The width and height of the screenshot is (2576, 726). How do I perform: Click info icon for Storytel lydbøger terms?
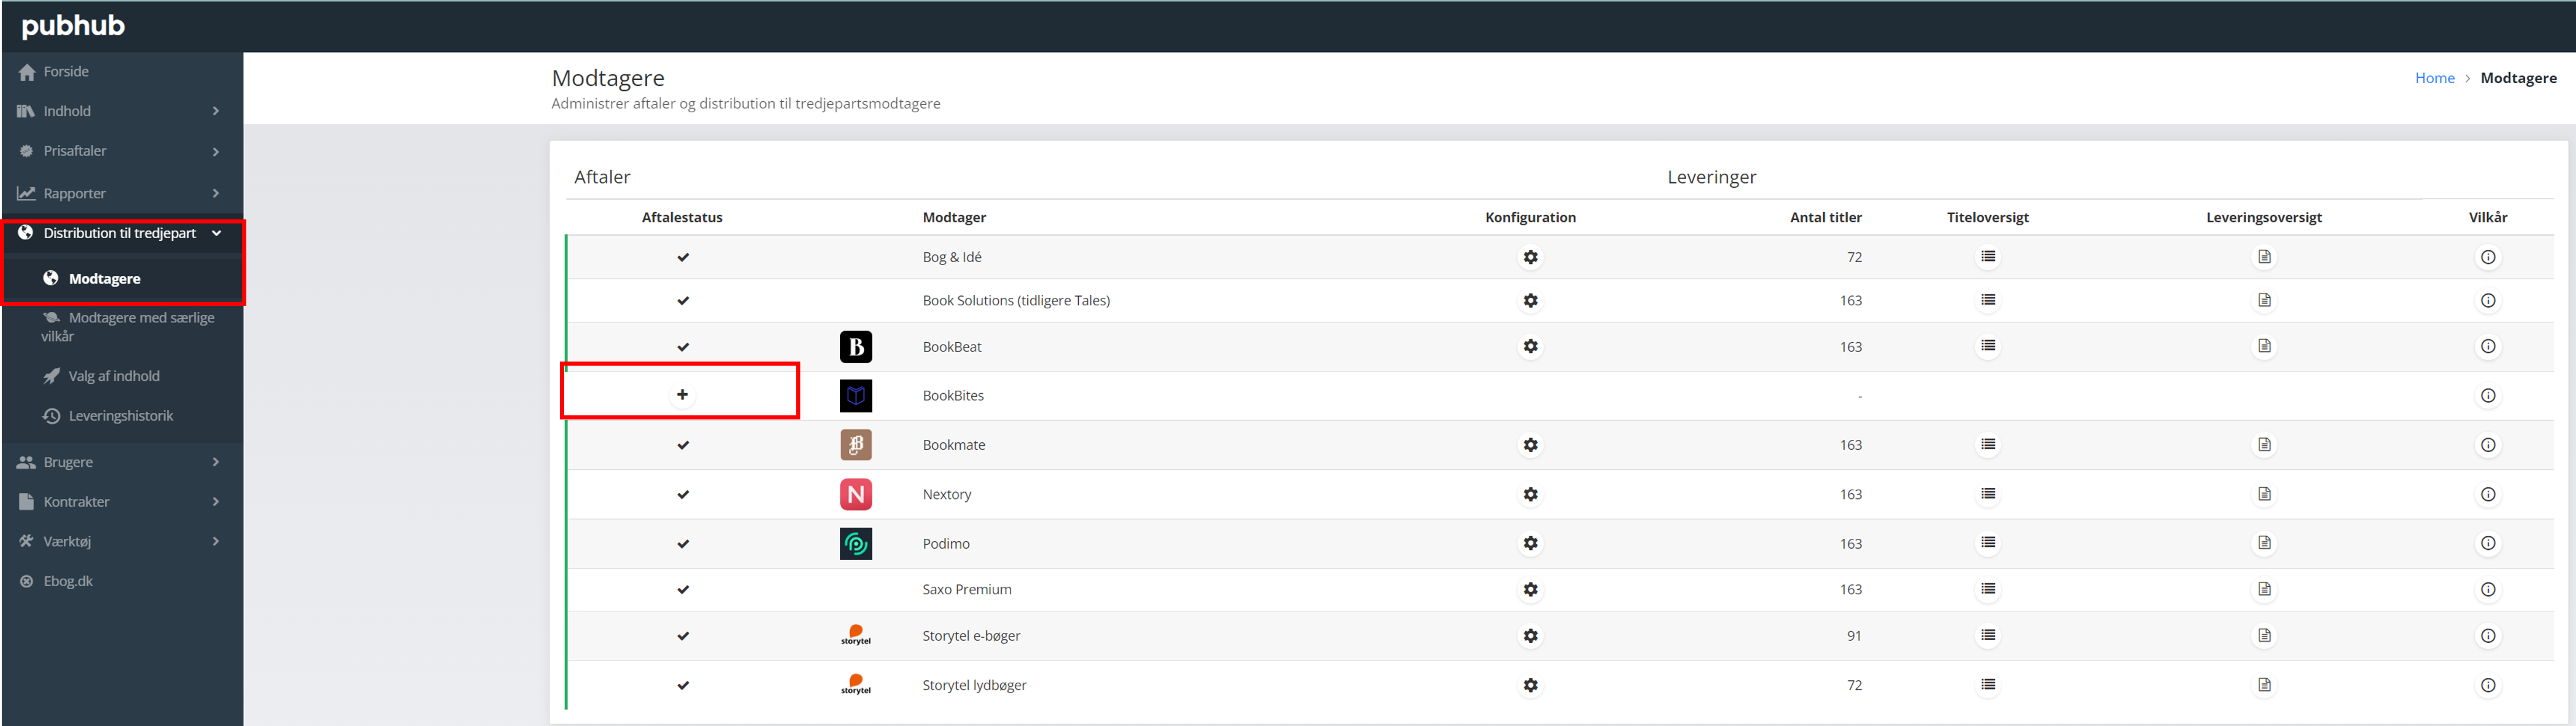2488,685
